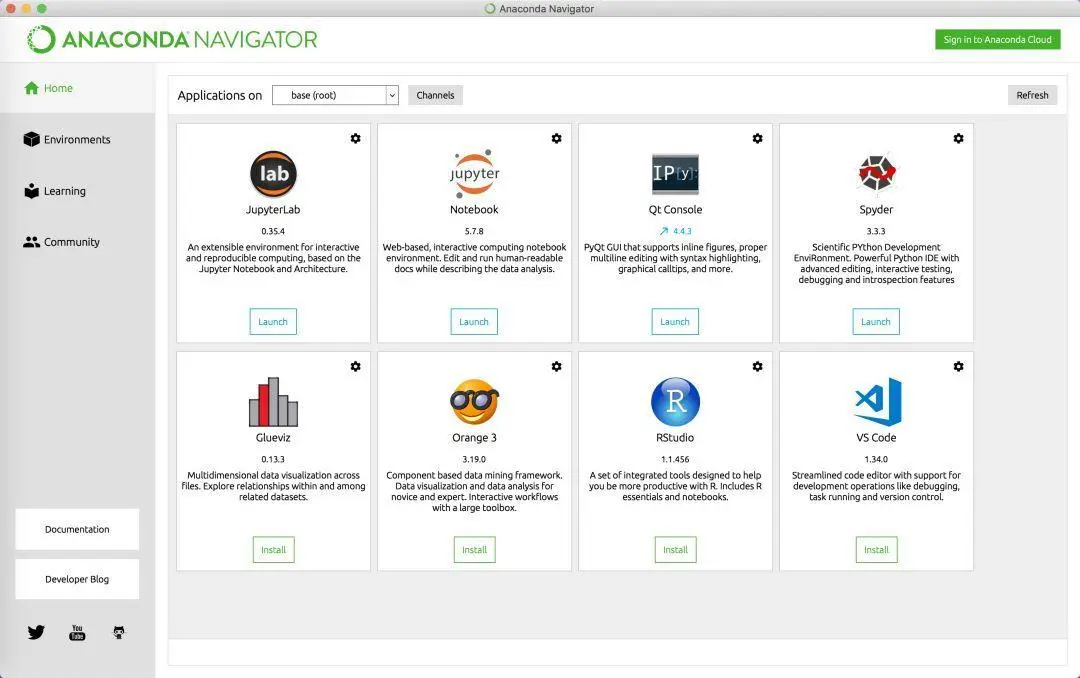Click the Orange 3 smiley logo
The image size is (1080, 678).
coord(475,402)
